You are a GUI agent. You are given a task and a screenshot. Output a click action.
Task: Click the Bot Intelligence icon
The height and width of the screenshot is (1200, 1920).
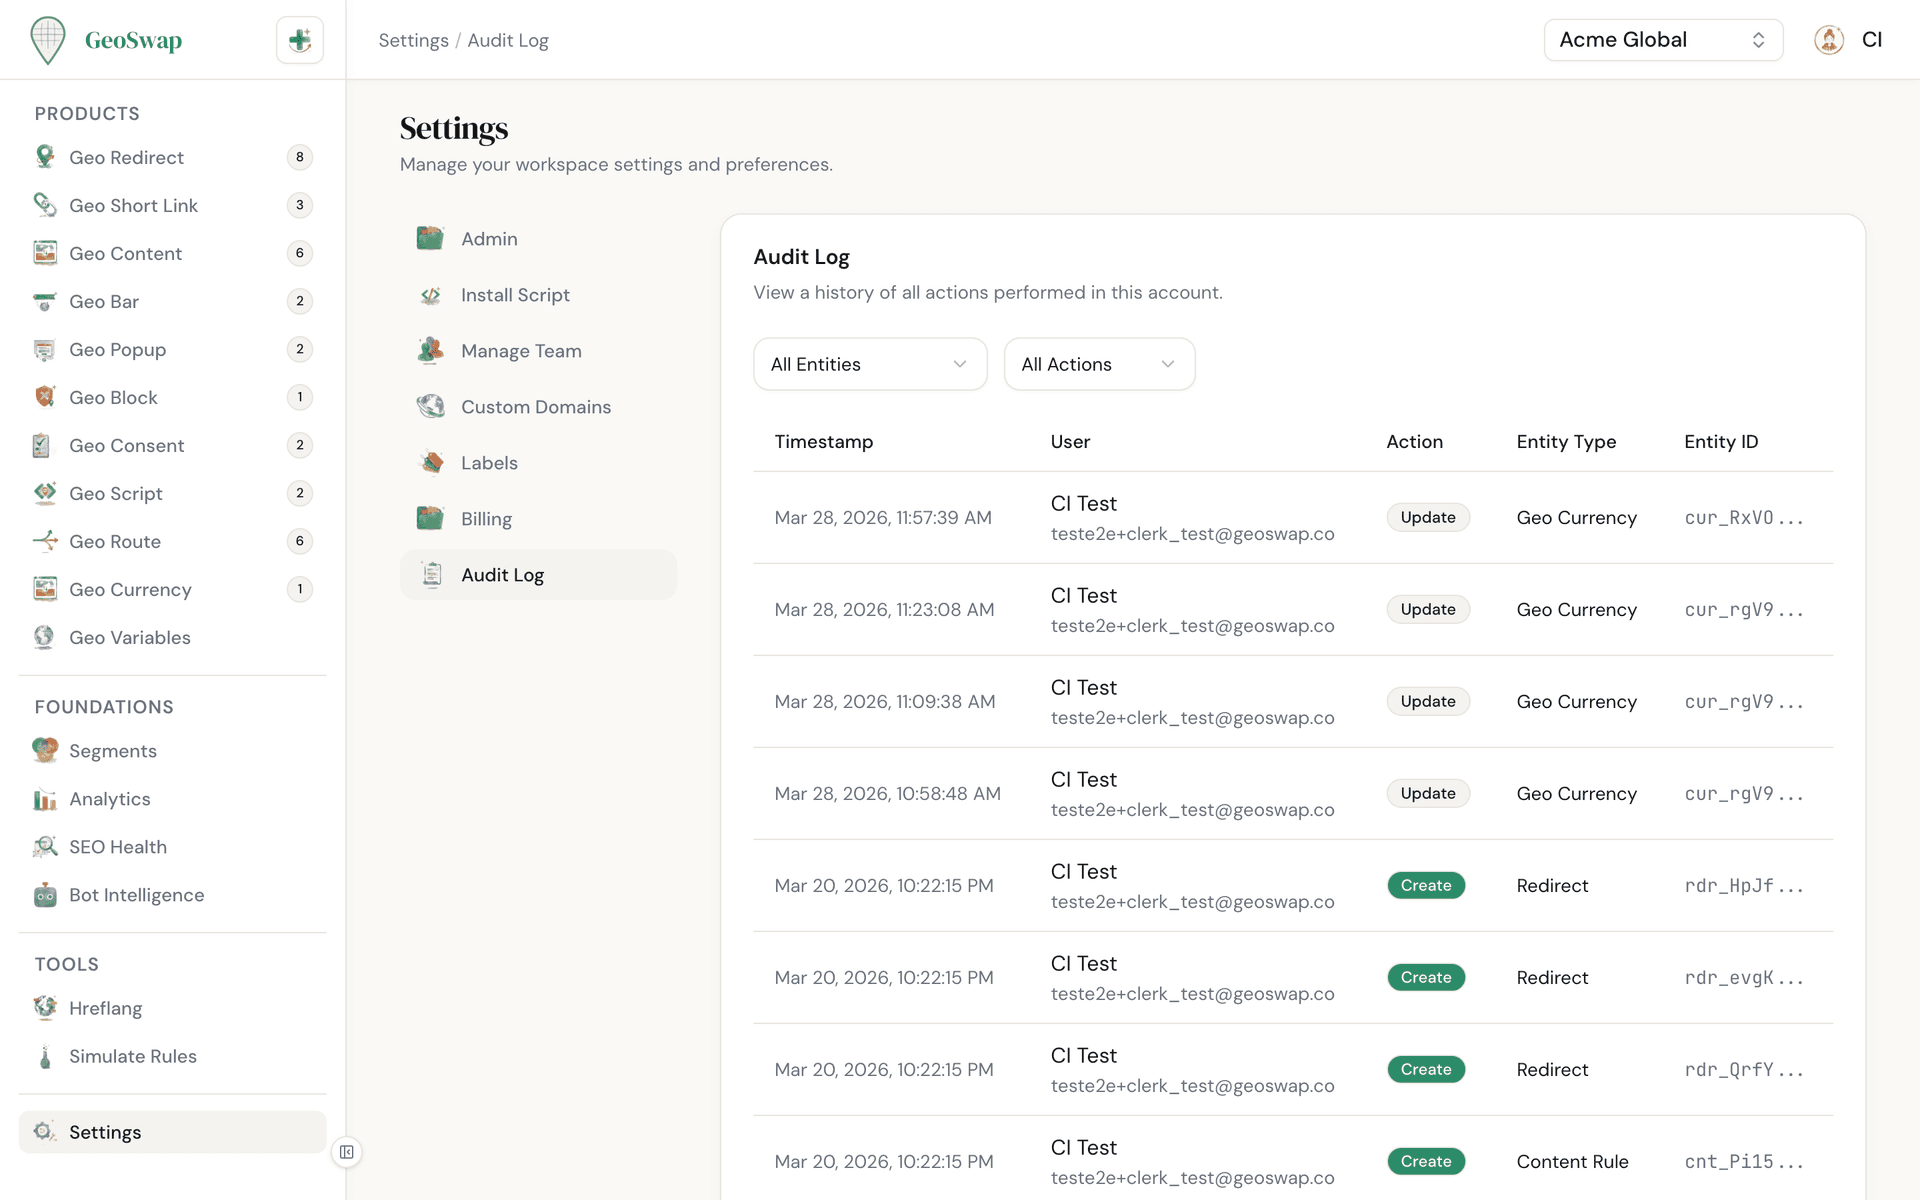tap(45, 895)
